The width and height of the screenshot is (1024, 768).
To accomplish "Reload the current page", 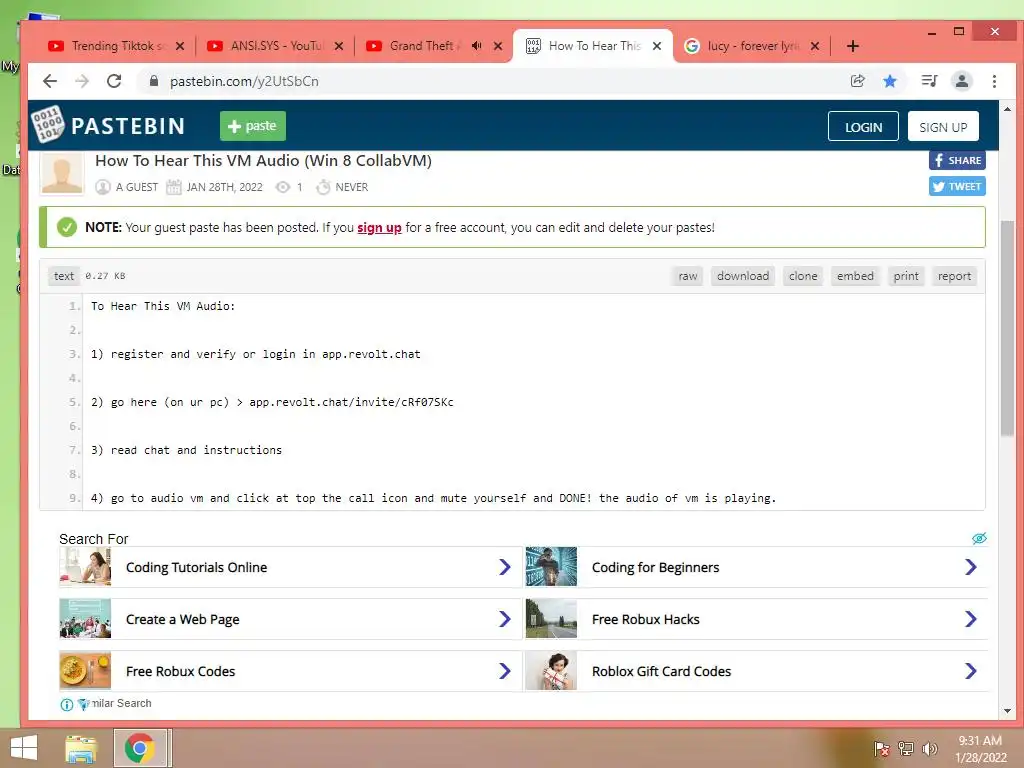I will coord(114,81).
